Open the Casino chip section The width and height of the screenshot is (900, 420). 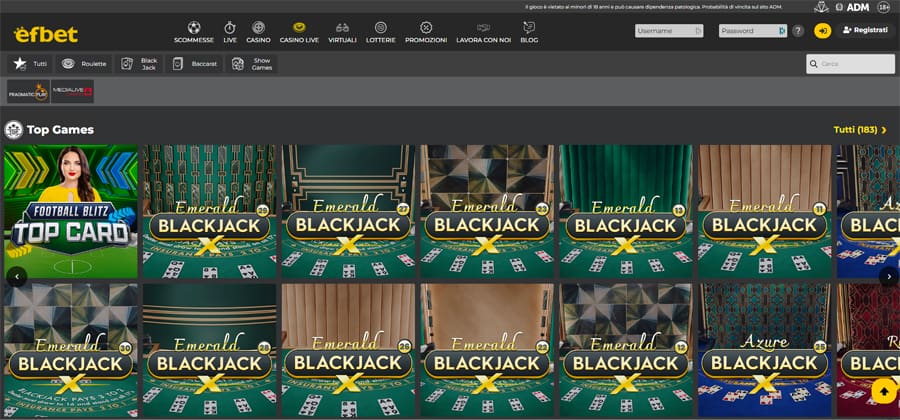[x=258, y=32]
